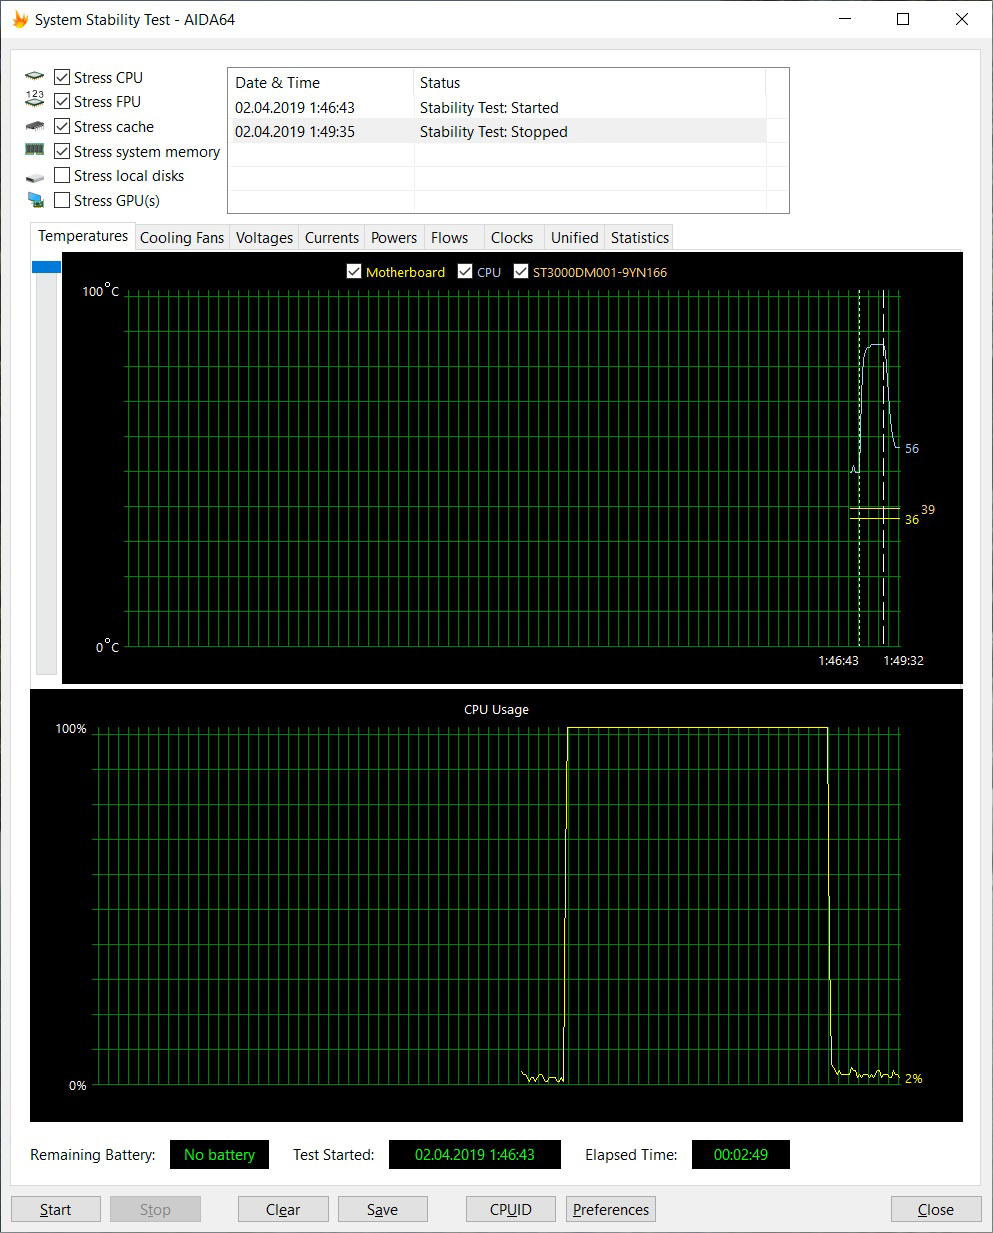Screen dimensions: 993x1233
Task: Switch to the Cooling Fans tab
Action: [182, 238]
